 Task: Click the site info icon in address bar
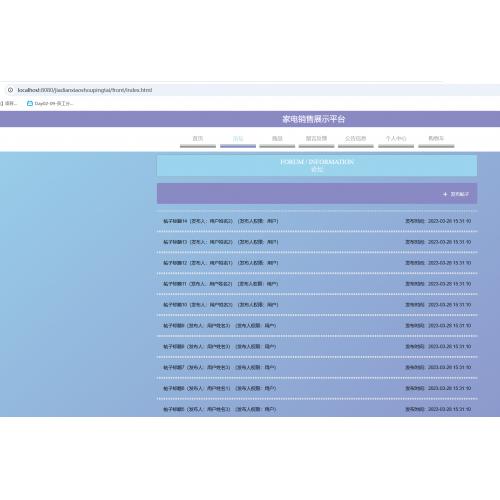tap(10, 90)
